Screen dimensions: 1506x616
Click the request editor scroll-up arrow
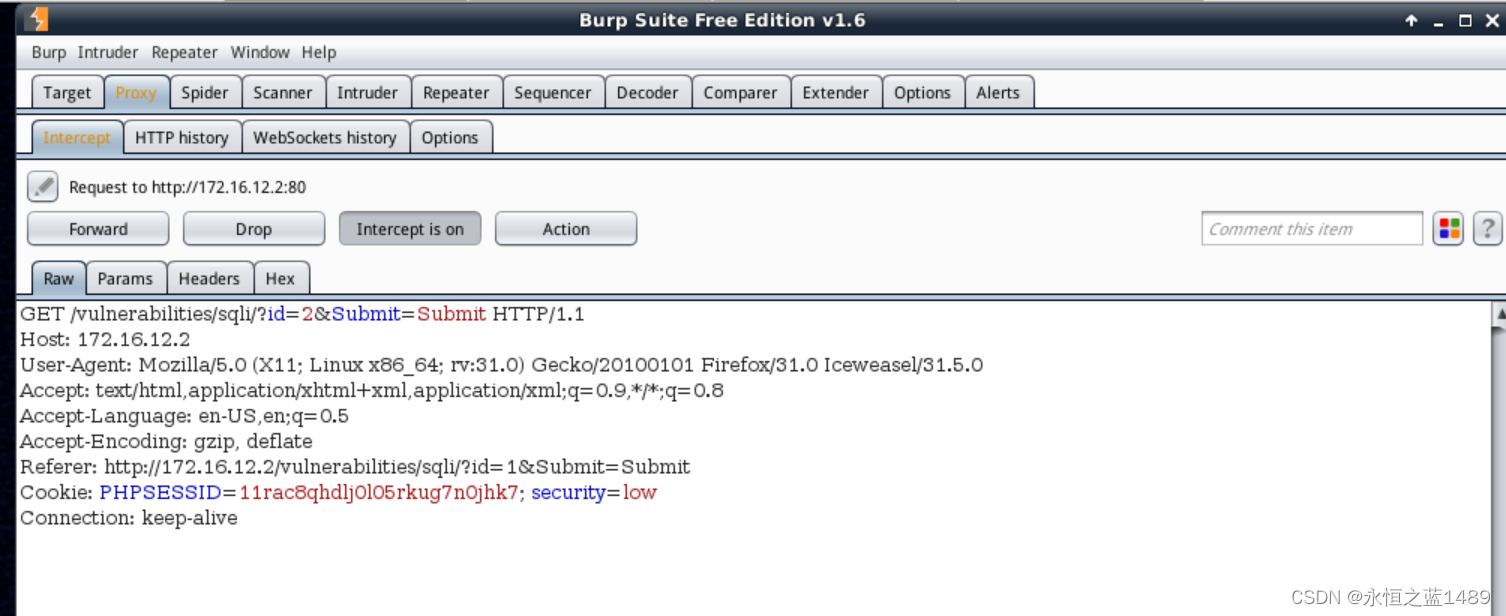[x=1498, y=314]
